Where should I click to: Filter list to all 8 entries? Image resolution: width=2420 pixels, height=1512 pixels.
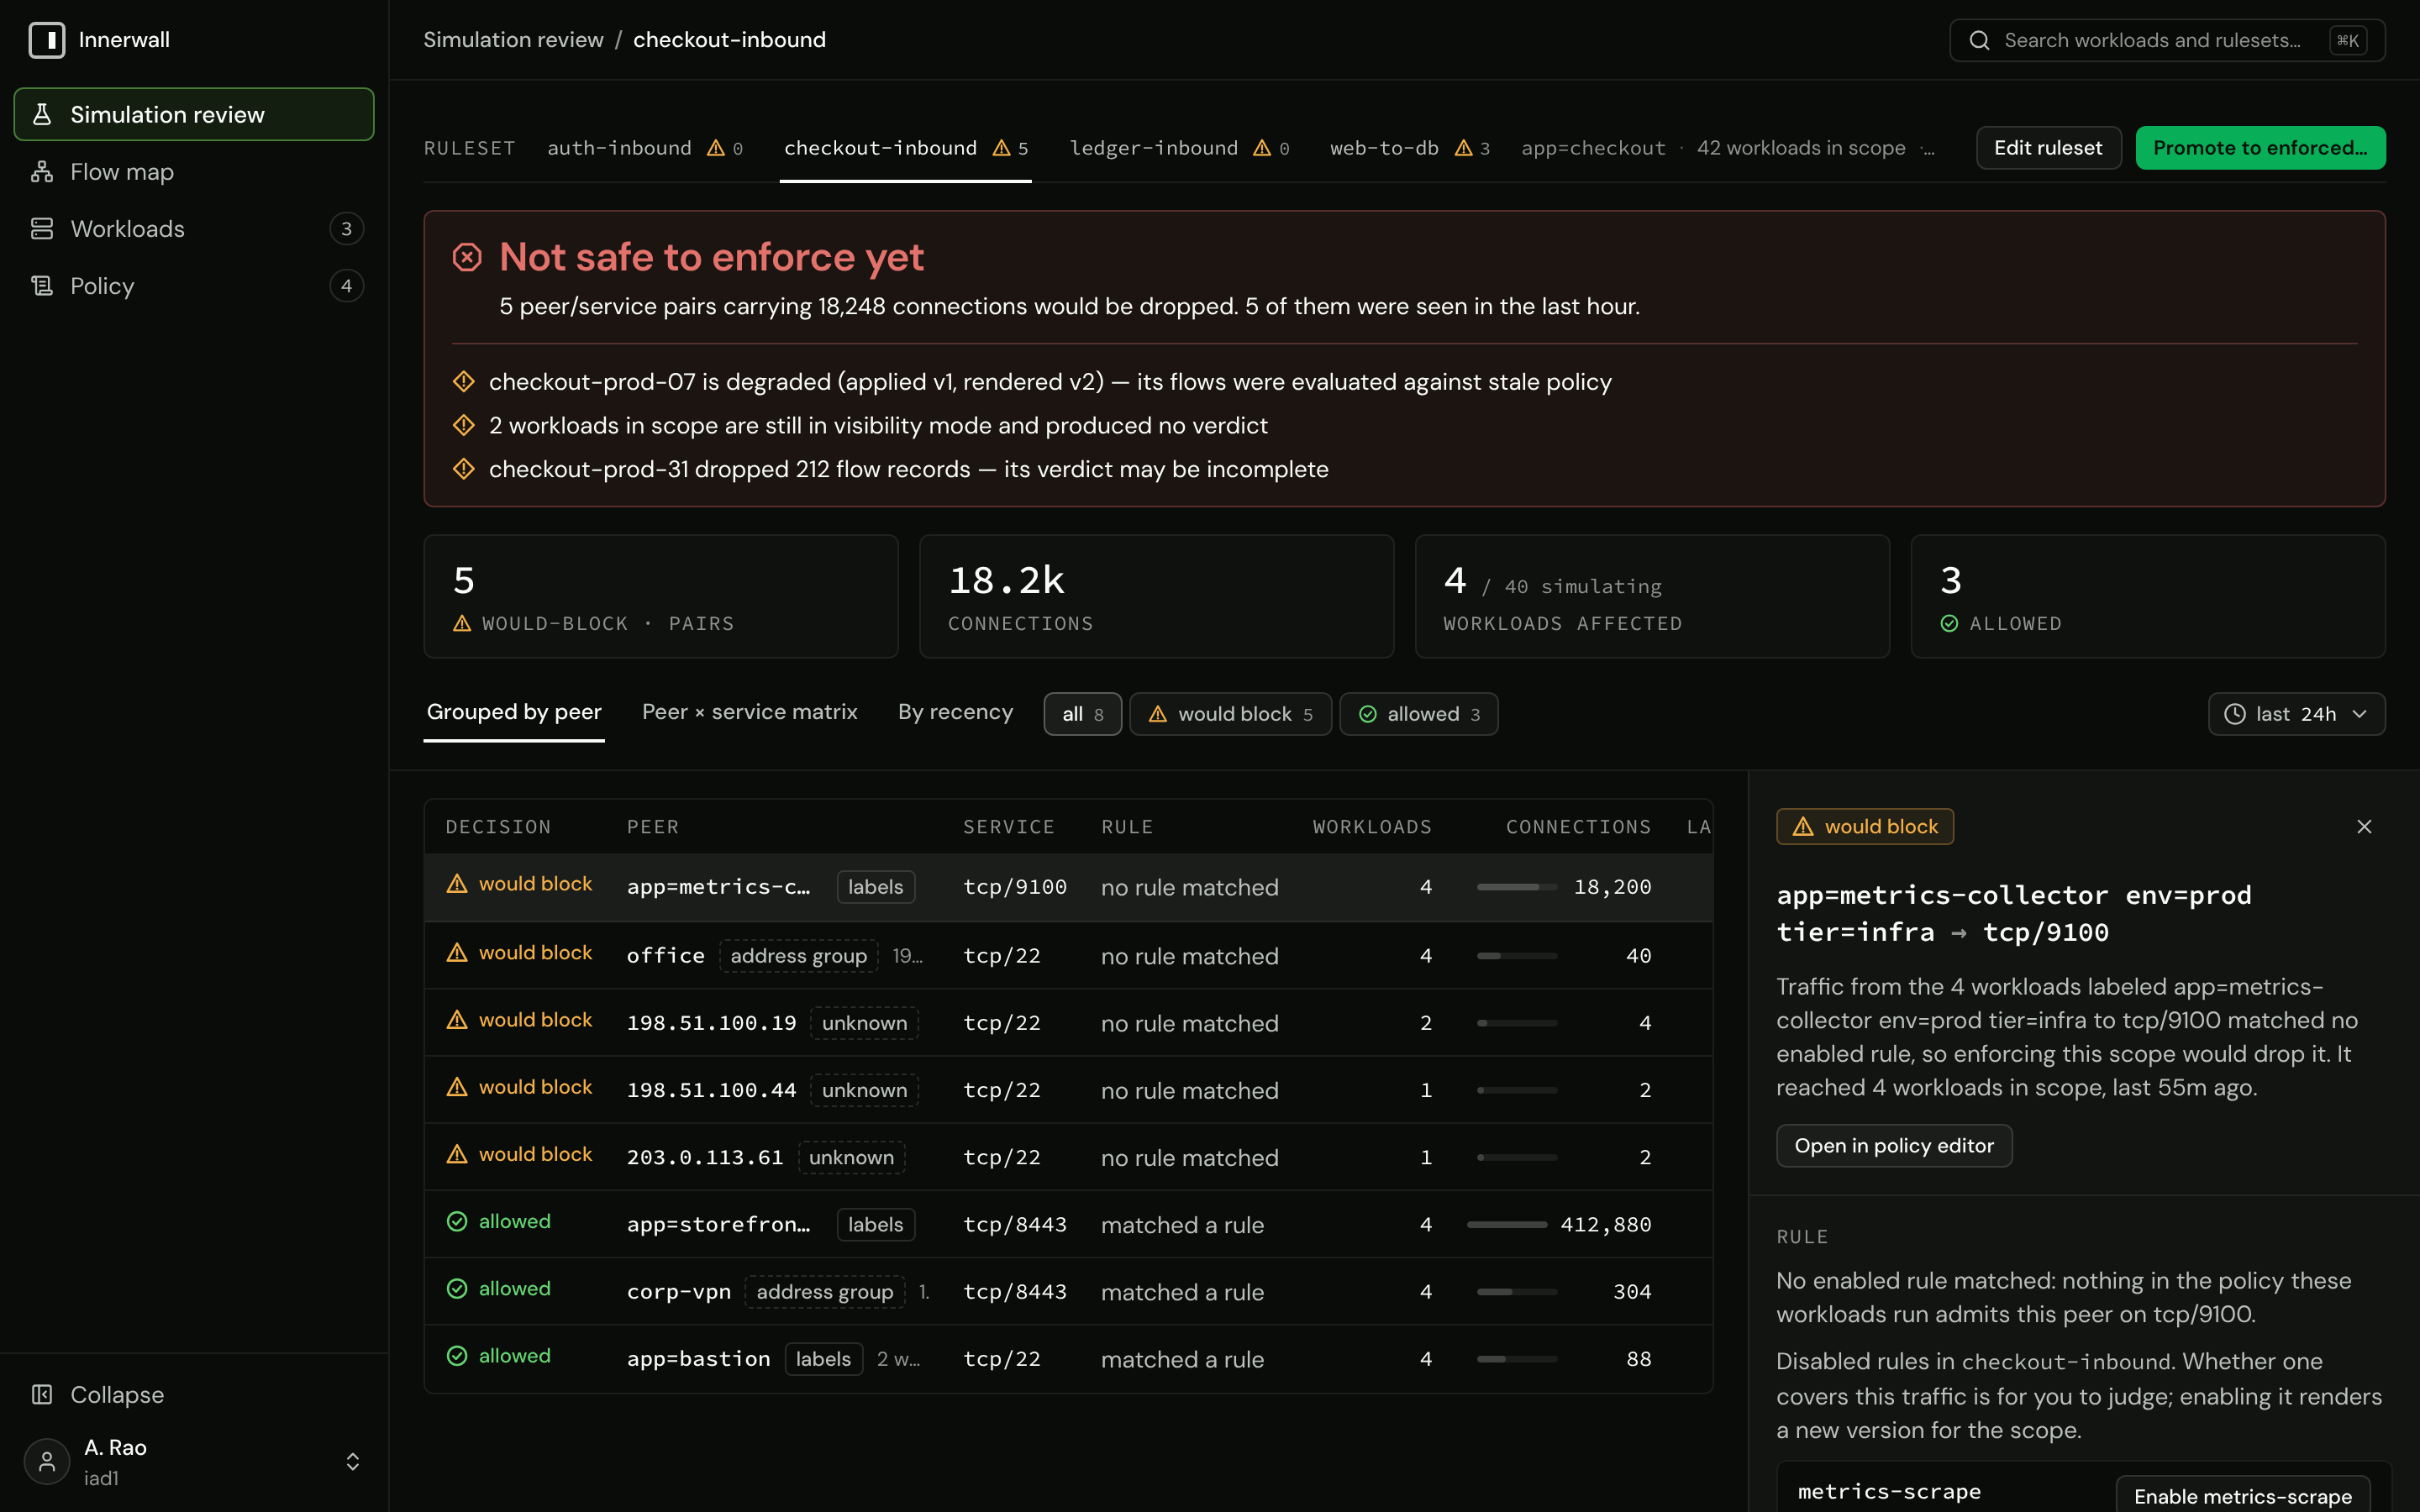click(1083, 714)
